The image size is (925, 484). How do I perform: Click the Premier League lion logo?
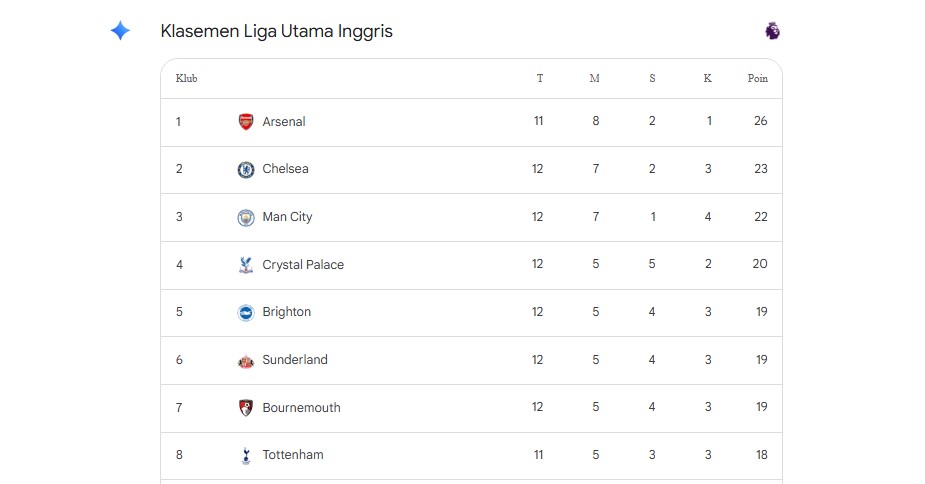point(772,31)
